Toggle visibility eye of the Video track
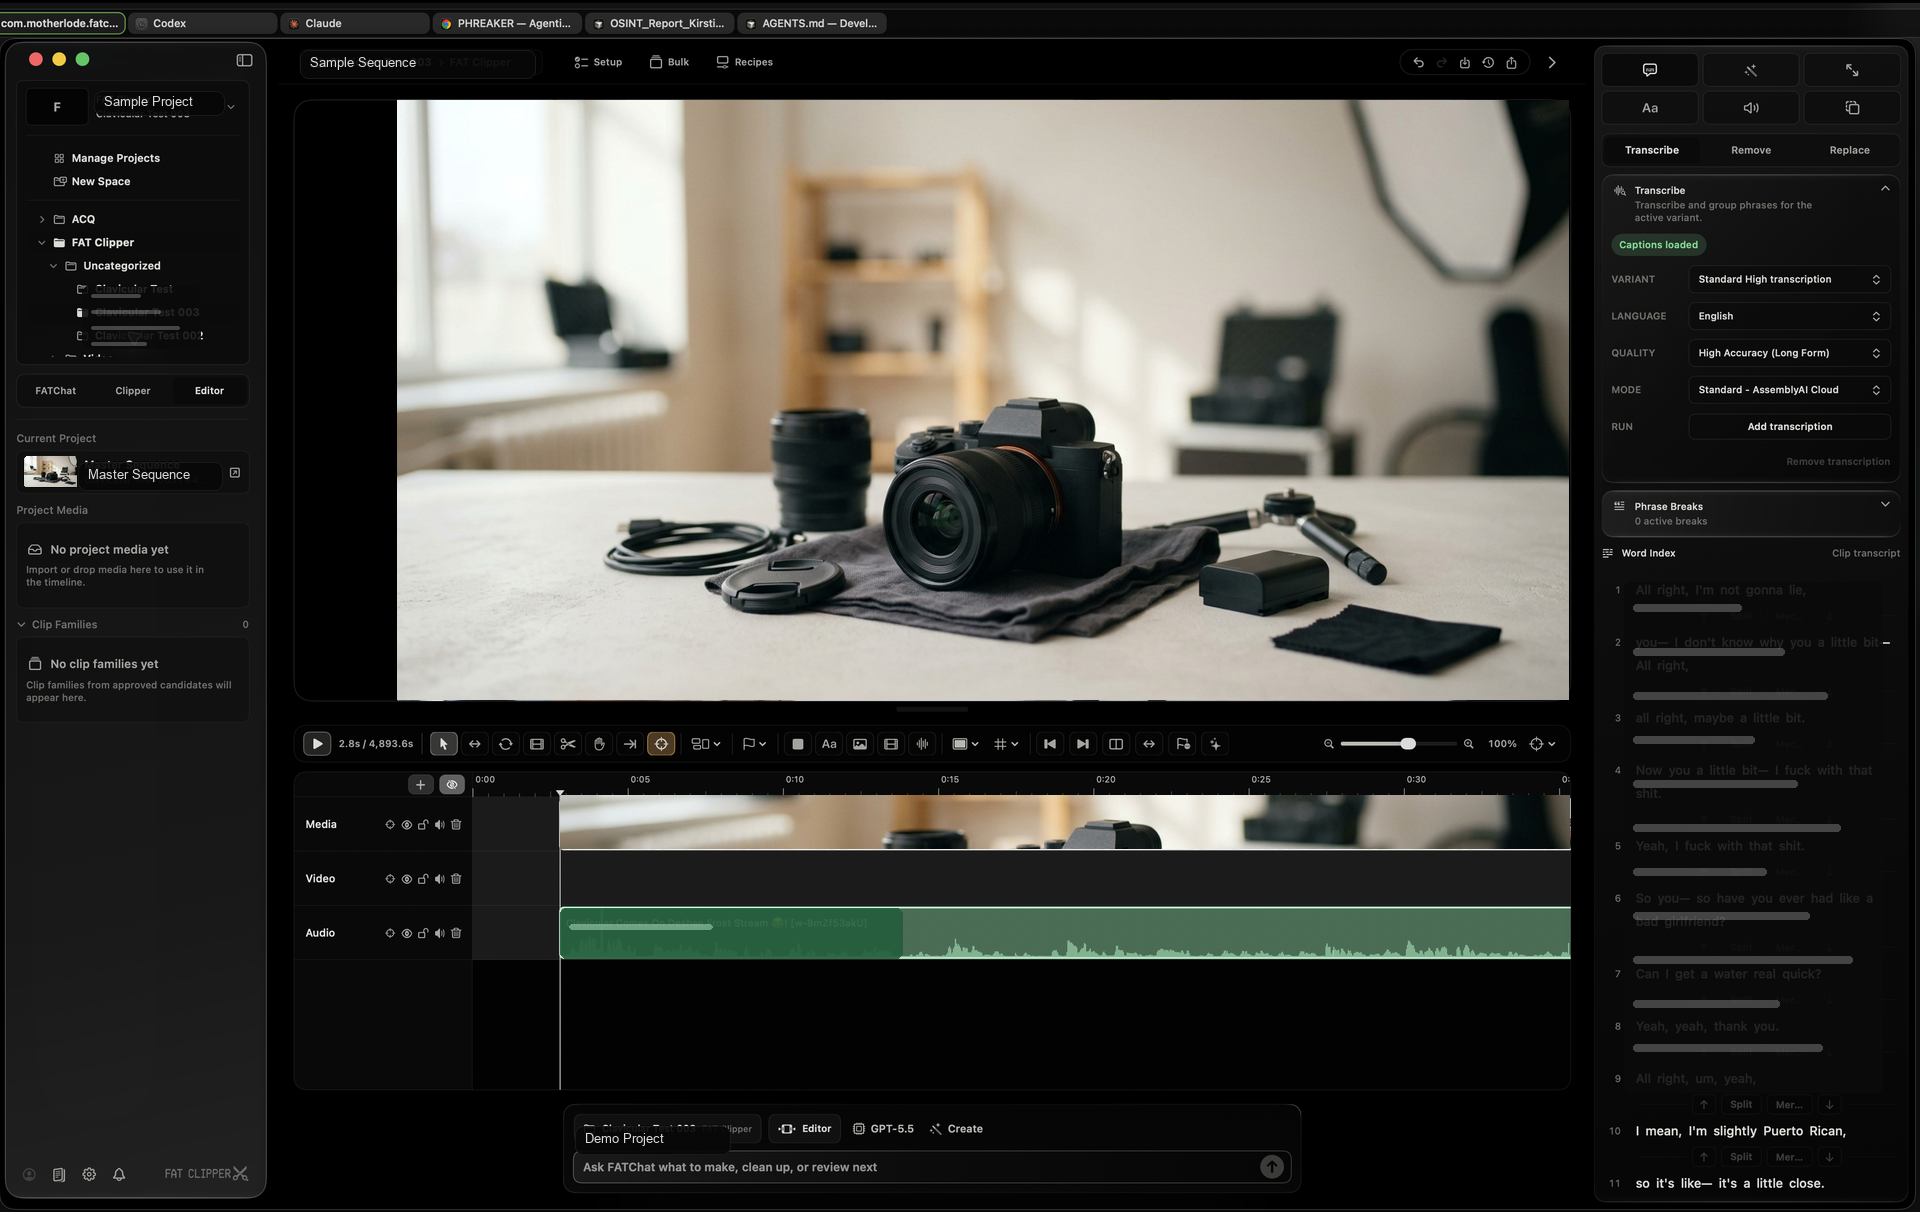 (x=407, y=879)
